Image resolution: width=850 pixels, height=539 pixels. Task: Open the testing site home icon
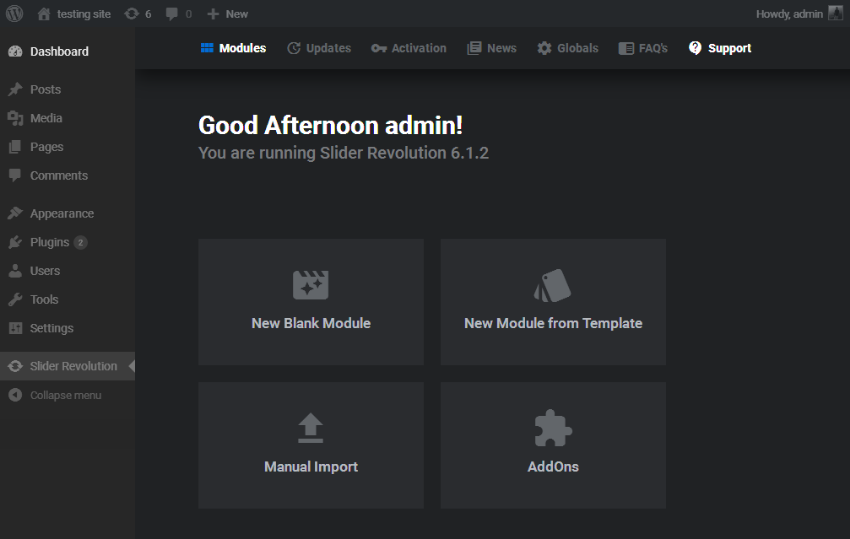44,14
